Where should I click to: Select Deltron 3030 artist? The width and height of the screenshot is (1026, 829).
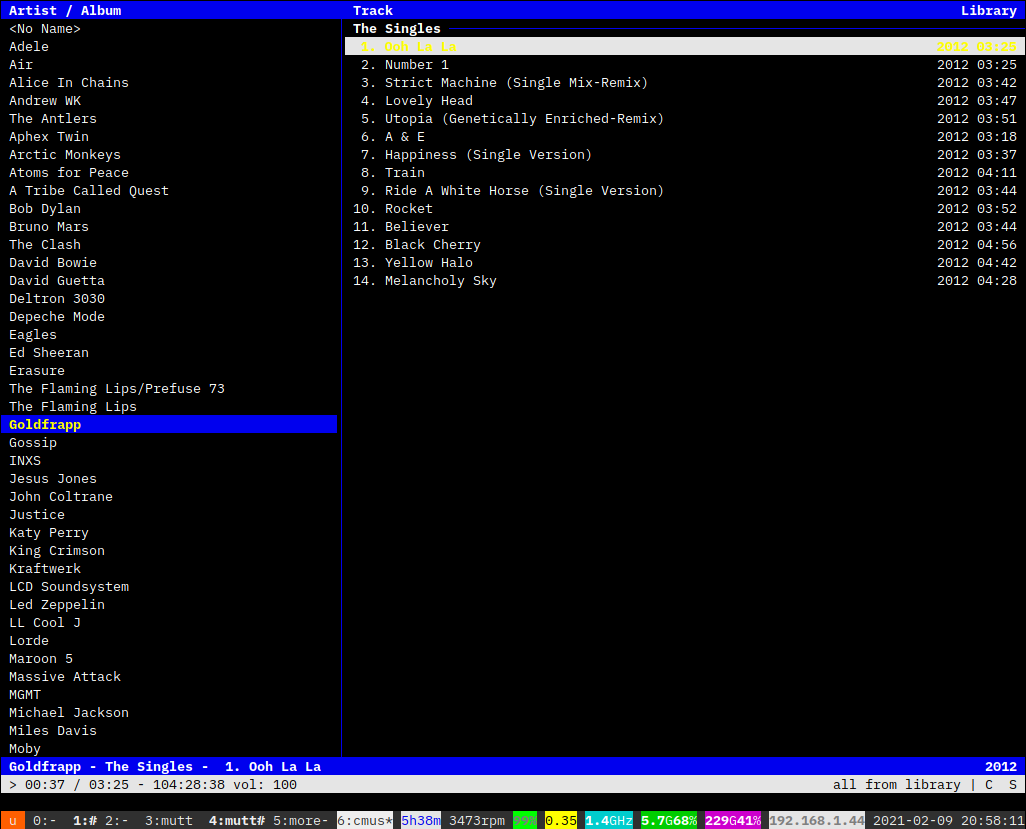coord(169,298)
